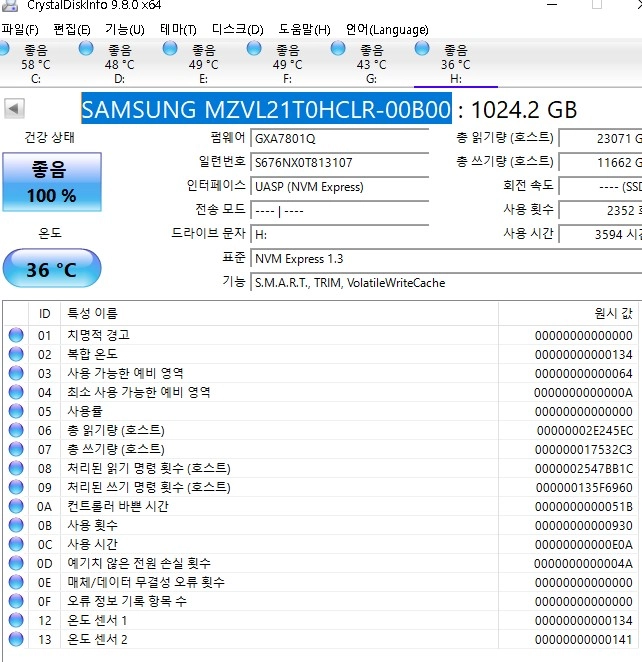This screenshot has height=662, width=642.
Task: Open the 테마(T) menu
Action: [178, 30]
